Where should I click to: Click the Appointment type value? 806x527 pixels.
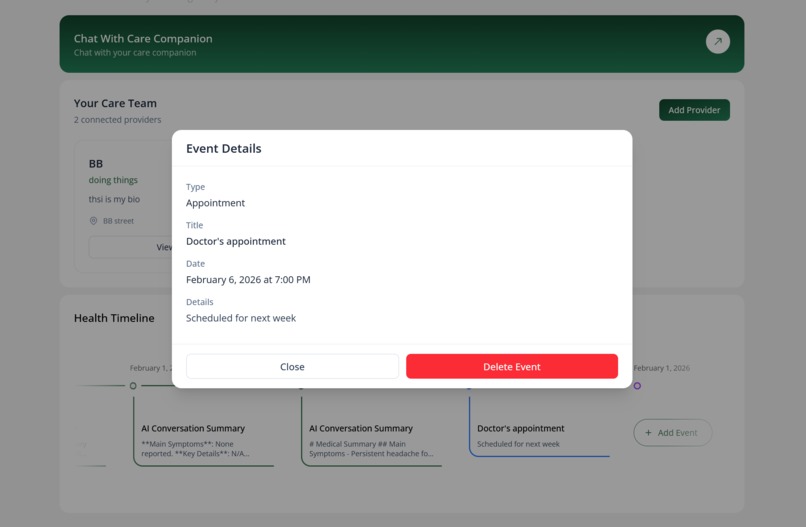tap(215, 203)
